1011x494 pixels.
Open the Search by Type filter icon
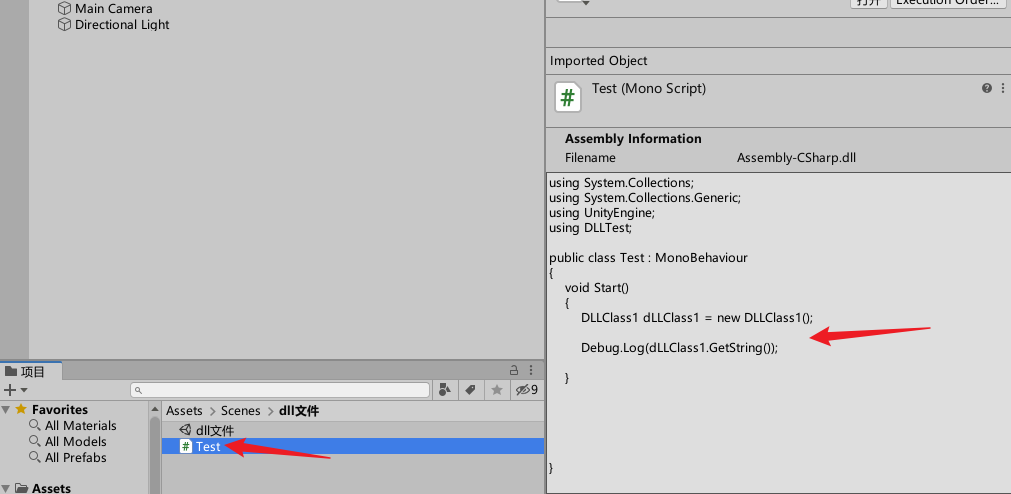tap(444, 390)
